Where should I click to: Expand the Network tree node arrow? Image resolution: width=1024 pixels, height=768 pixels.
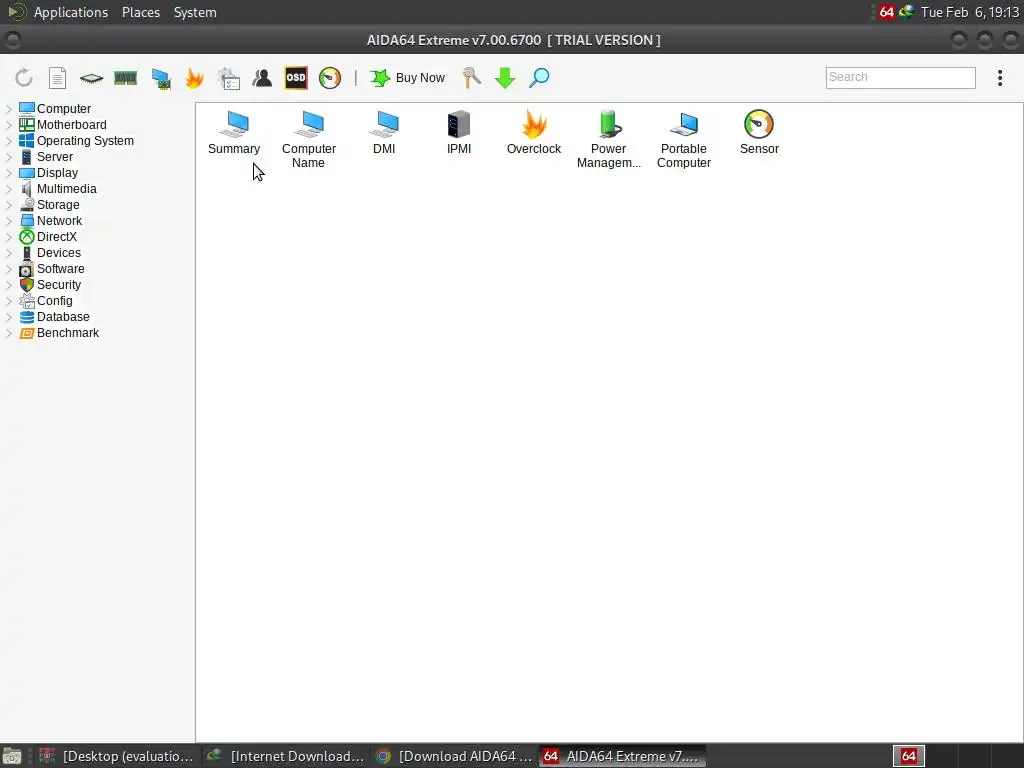9,221
